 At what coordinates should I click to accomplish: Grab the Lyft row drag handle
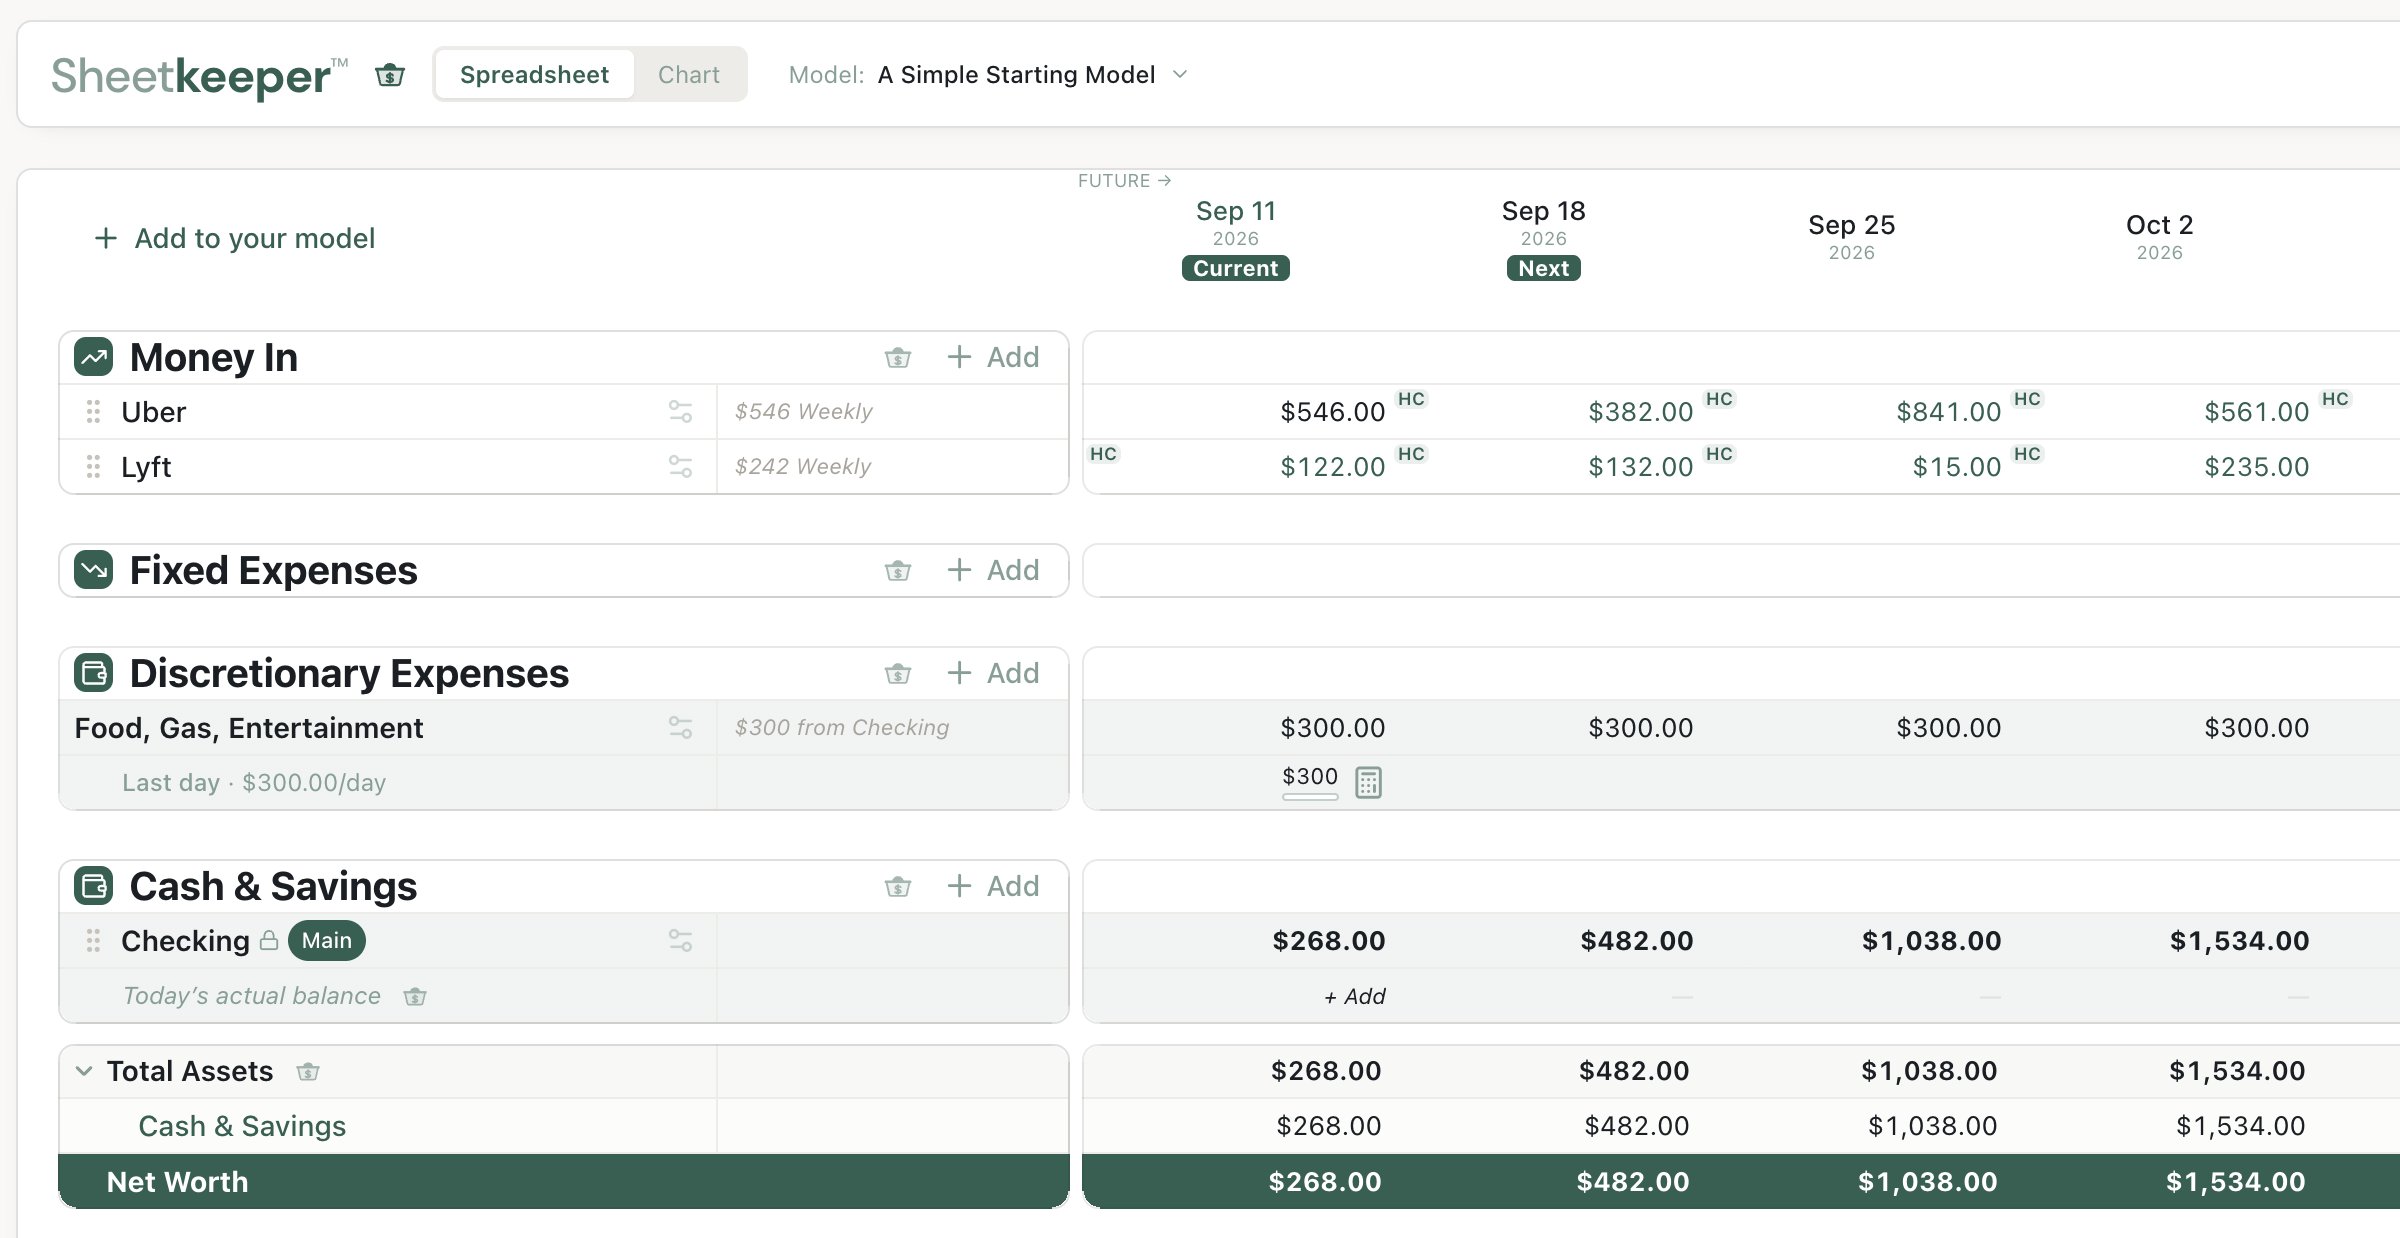click(x=93, y=467)
